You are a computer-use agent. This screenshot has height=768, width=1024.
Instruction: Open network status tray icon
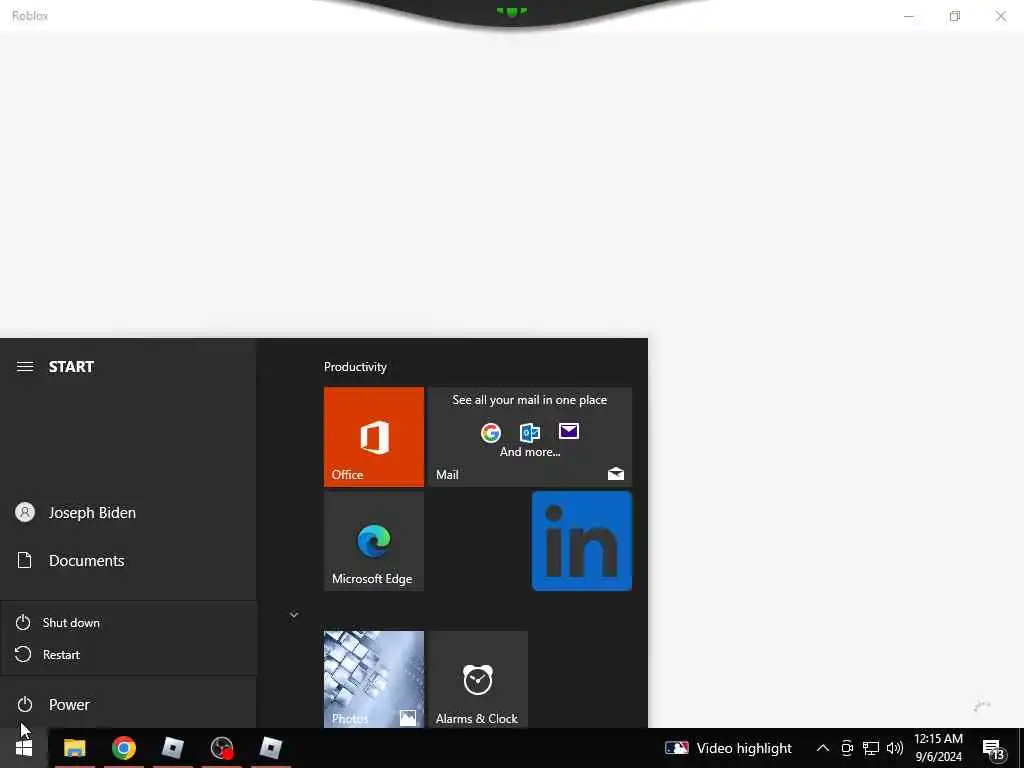[871, 748]
